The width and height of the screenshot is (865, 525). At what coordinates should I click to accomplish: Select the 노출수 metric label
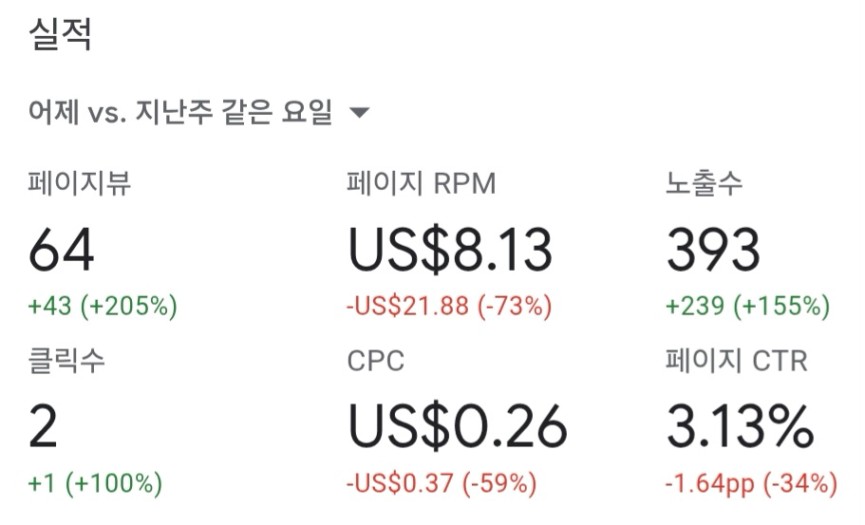pyautogui.click(x=704, y=183)
